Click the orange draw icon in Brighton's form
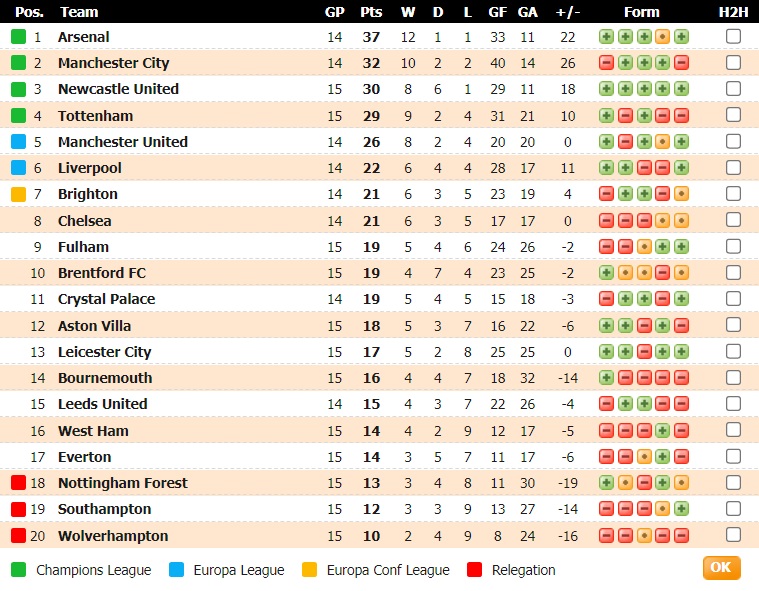This screenshot has width=759, height=591. click(x=681, y=194)
